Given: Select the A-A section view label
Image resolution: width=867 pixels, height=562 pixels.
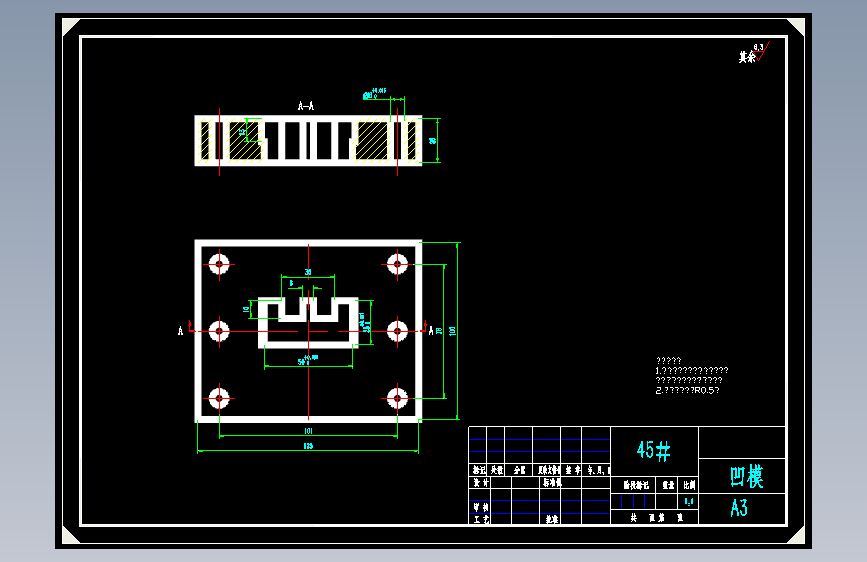Looking at the screenshot, I should coord(306,106).
